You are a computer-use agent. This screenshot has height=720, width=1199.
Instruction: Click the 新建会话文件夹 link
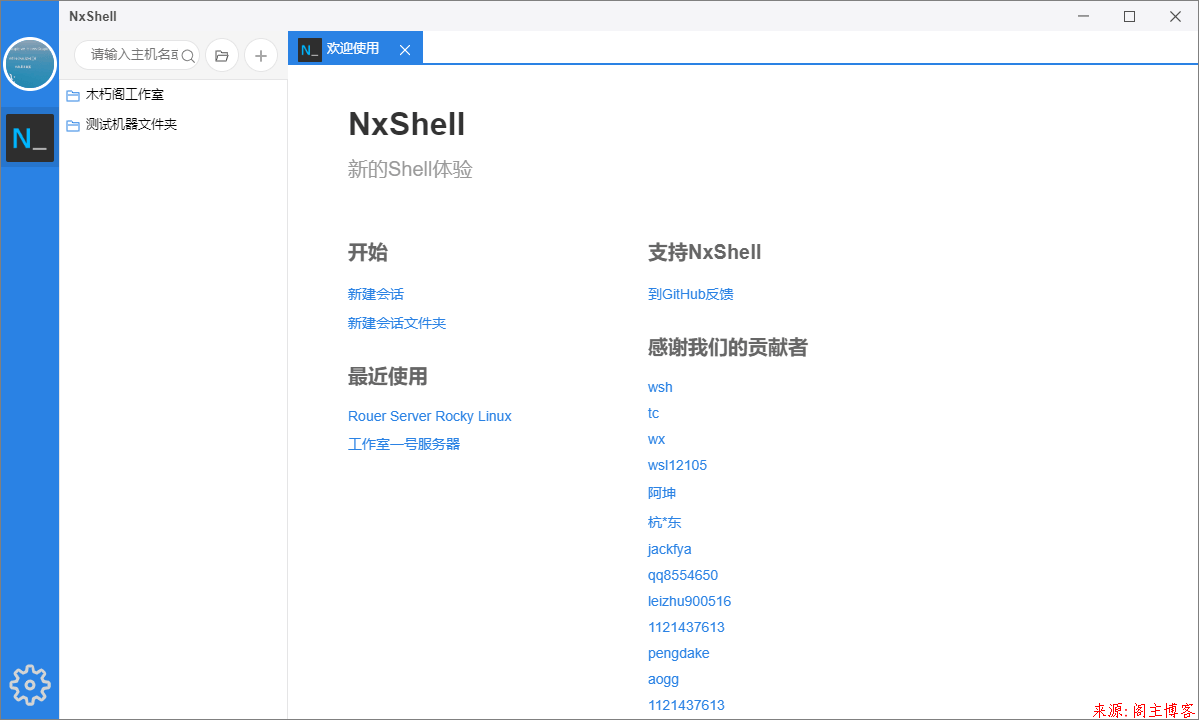(x=397, y=323)
